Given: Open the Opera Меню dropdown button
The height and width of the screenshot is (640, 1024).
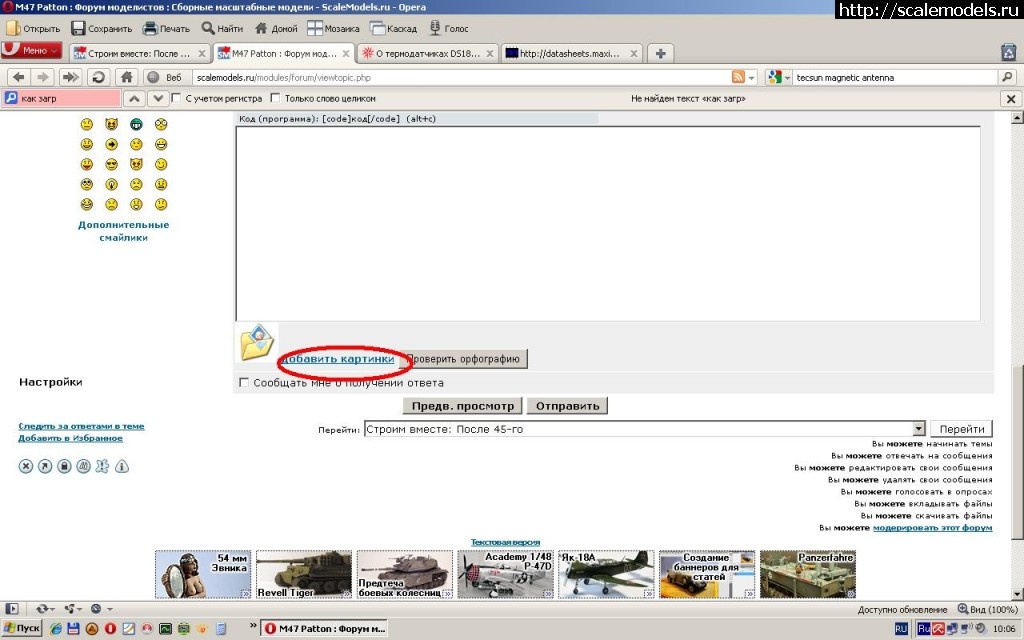Looking at the screenshot, I should (33, 50).
